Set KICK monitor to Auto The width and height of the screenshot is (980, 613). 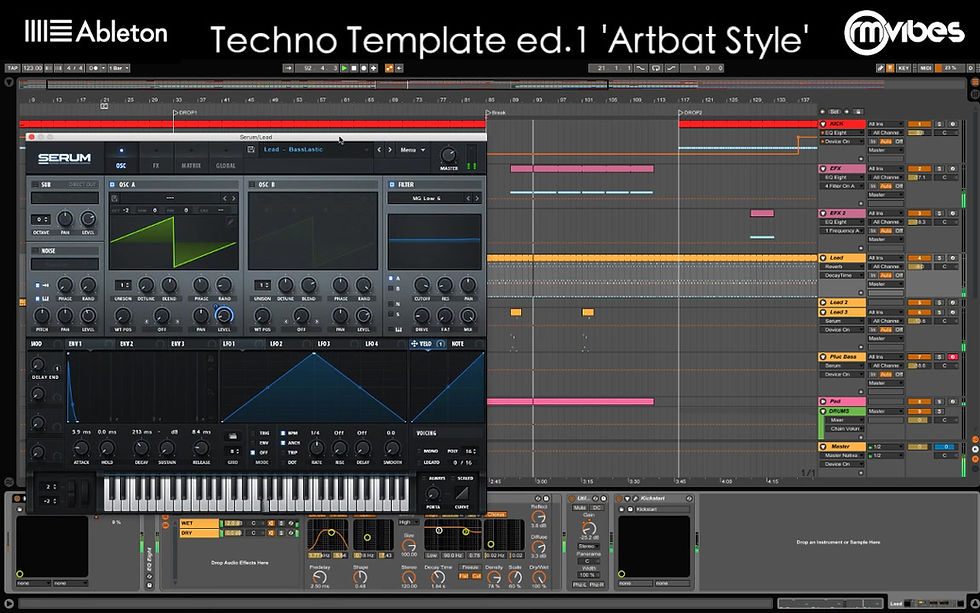886,141
